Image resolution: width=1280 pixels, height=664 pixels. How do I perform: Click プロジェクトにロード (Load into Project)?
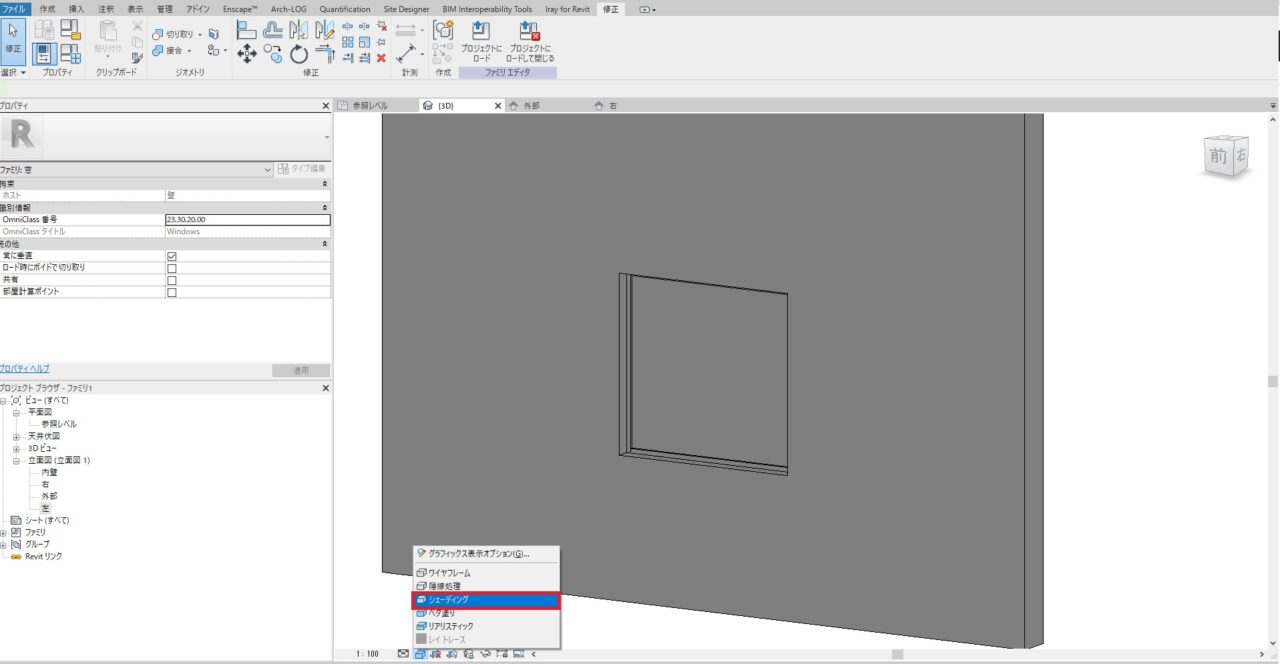(481, 42)
